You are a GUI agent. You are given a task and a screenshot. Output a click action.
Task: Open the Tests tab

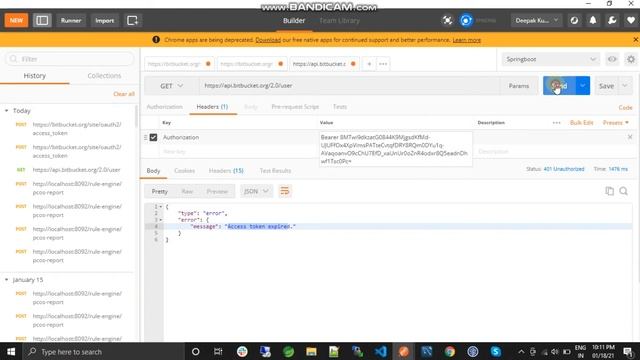(340, 107)
